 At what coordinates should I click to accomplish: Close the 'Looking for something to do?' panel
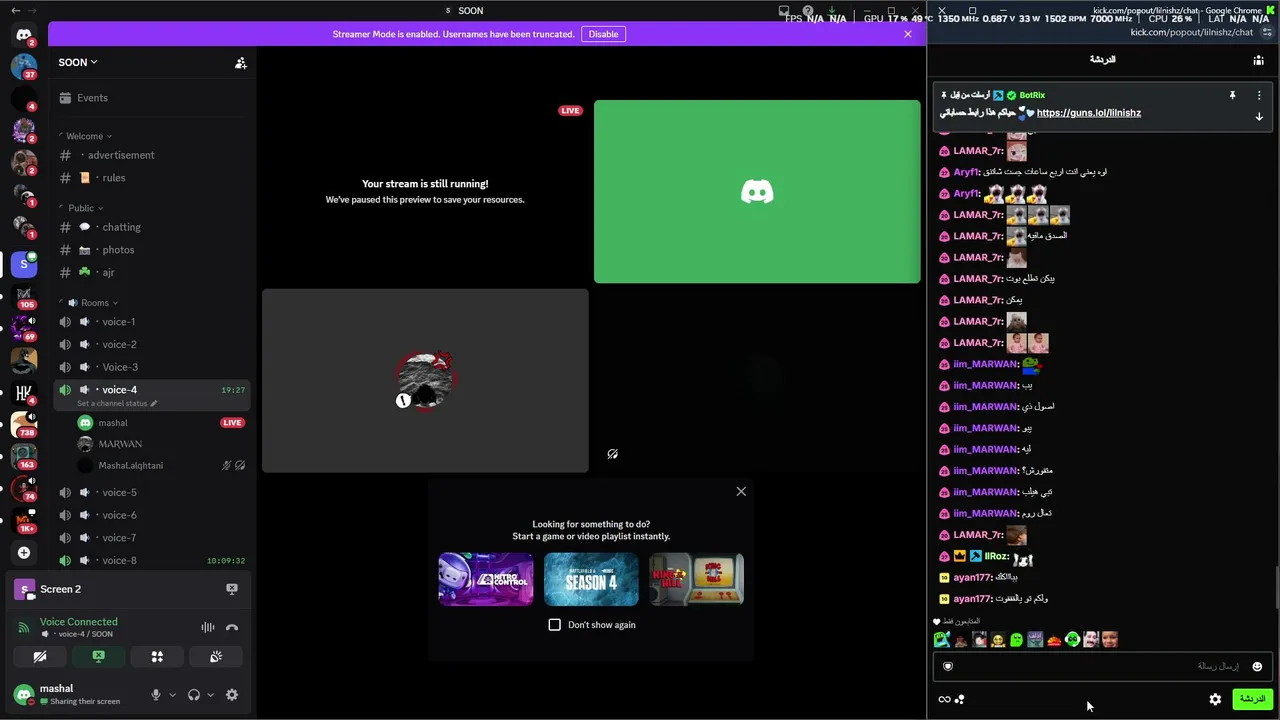tap(741, 491)
